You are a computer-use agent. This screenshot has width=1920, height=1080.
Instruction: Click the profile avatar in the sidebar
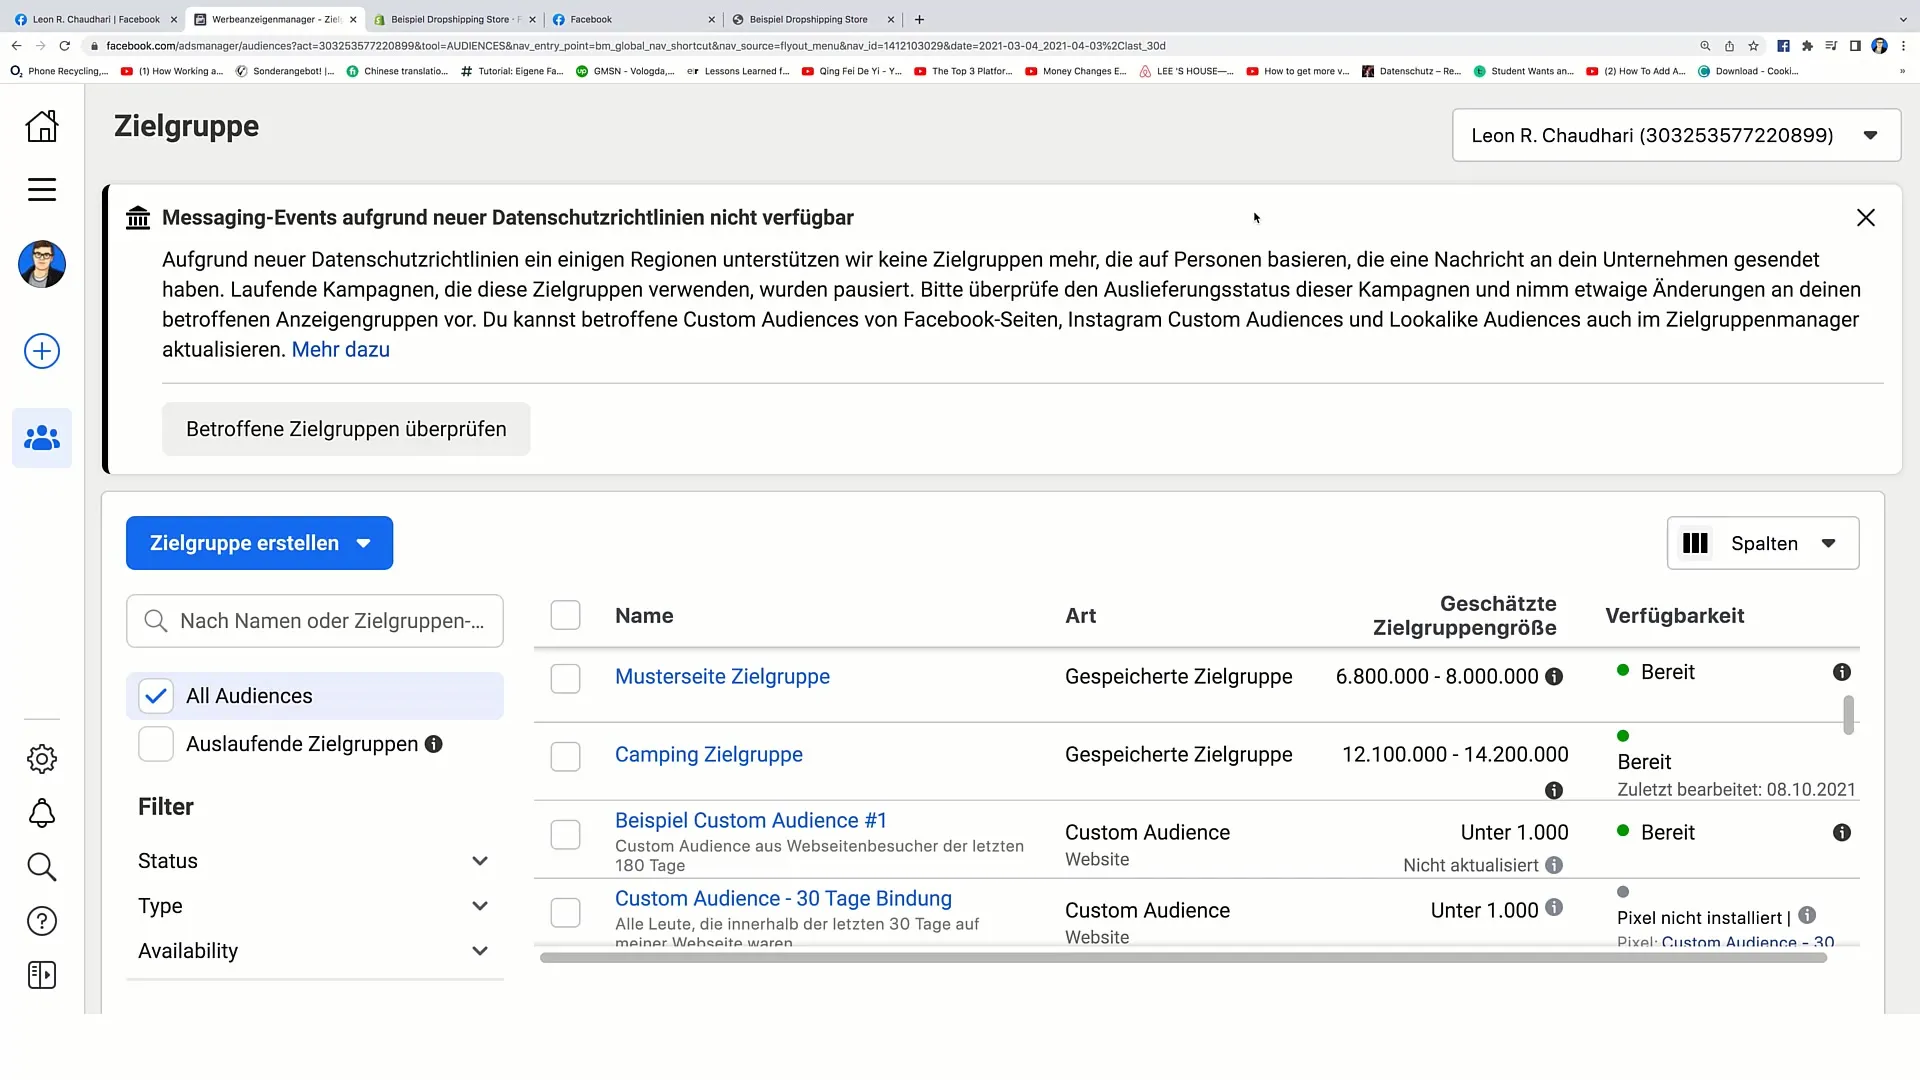[42, 264]
